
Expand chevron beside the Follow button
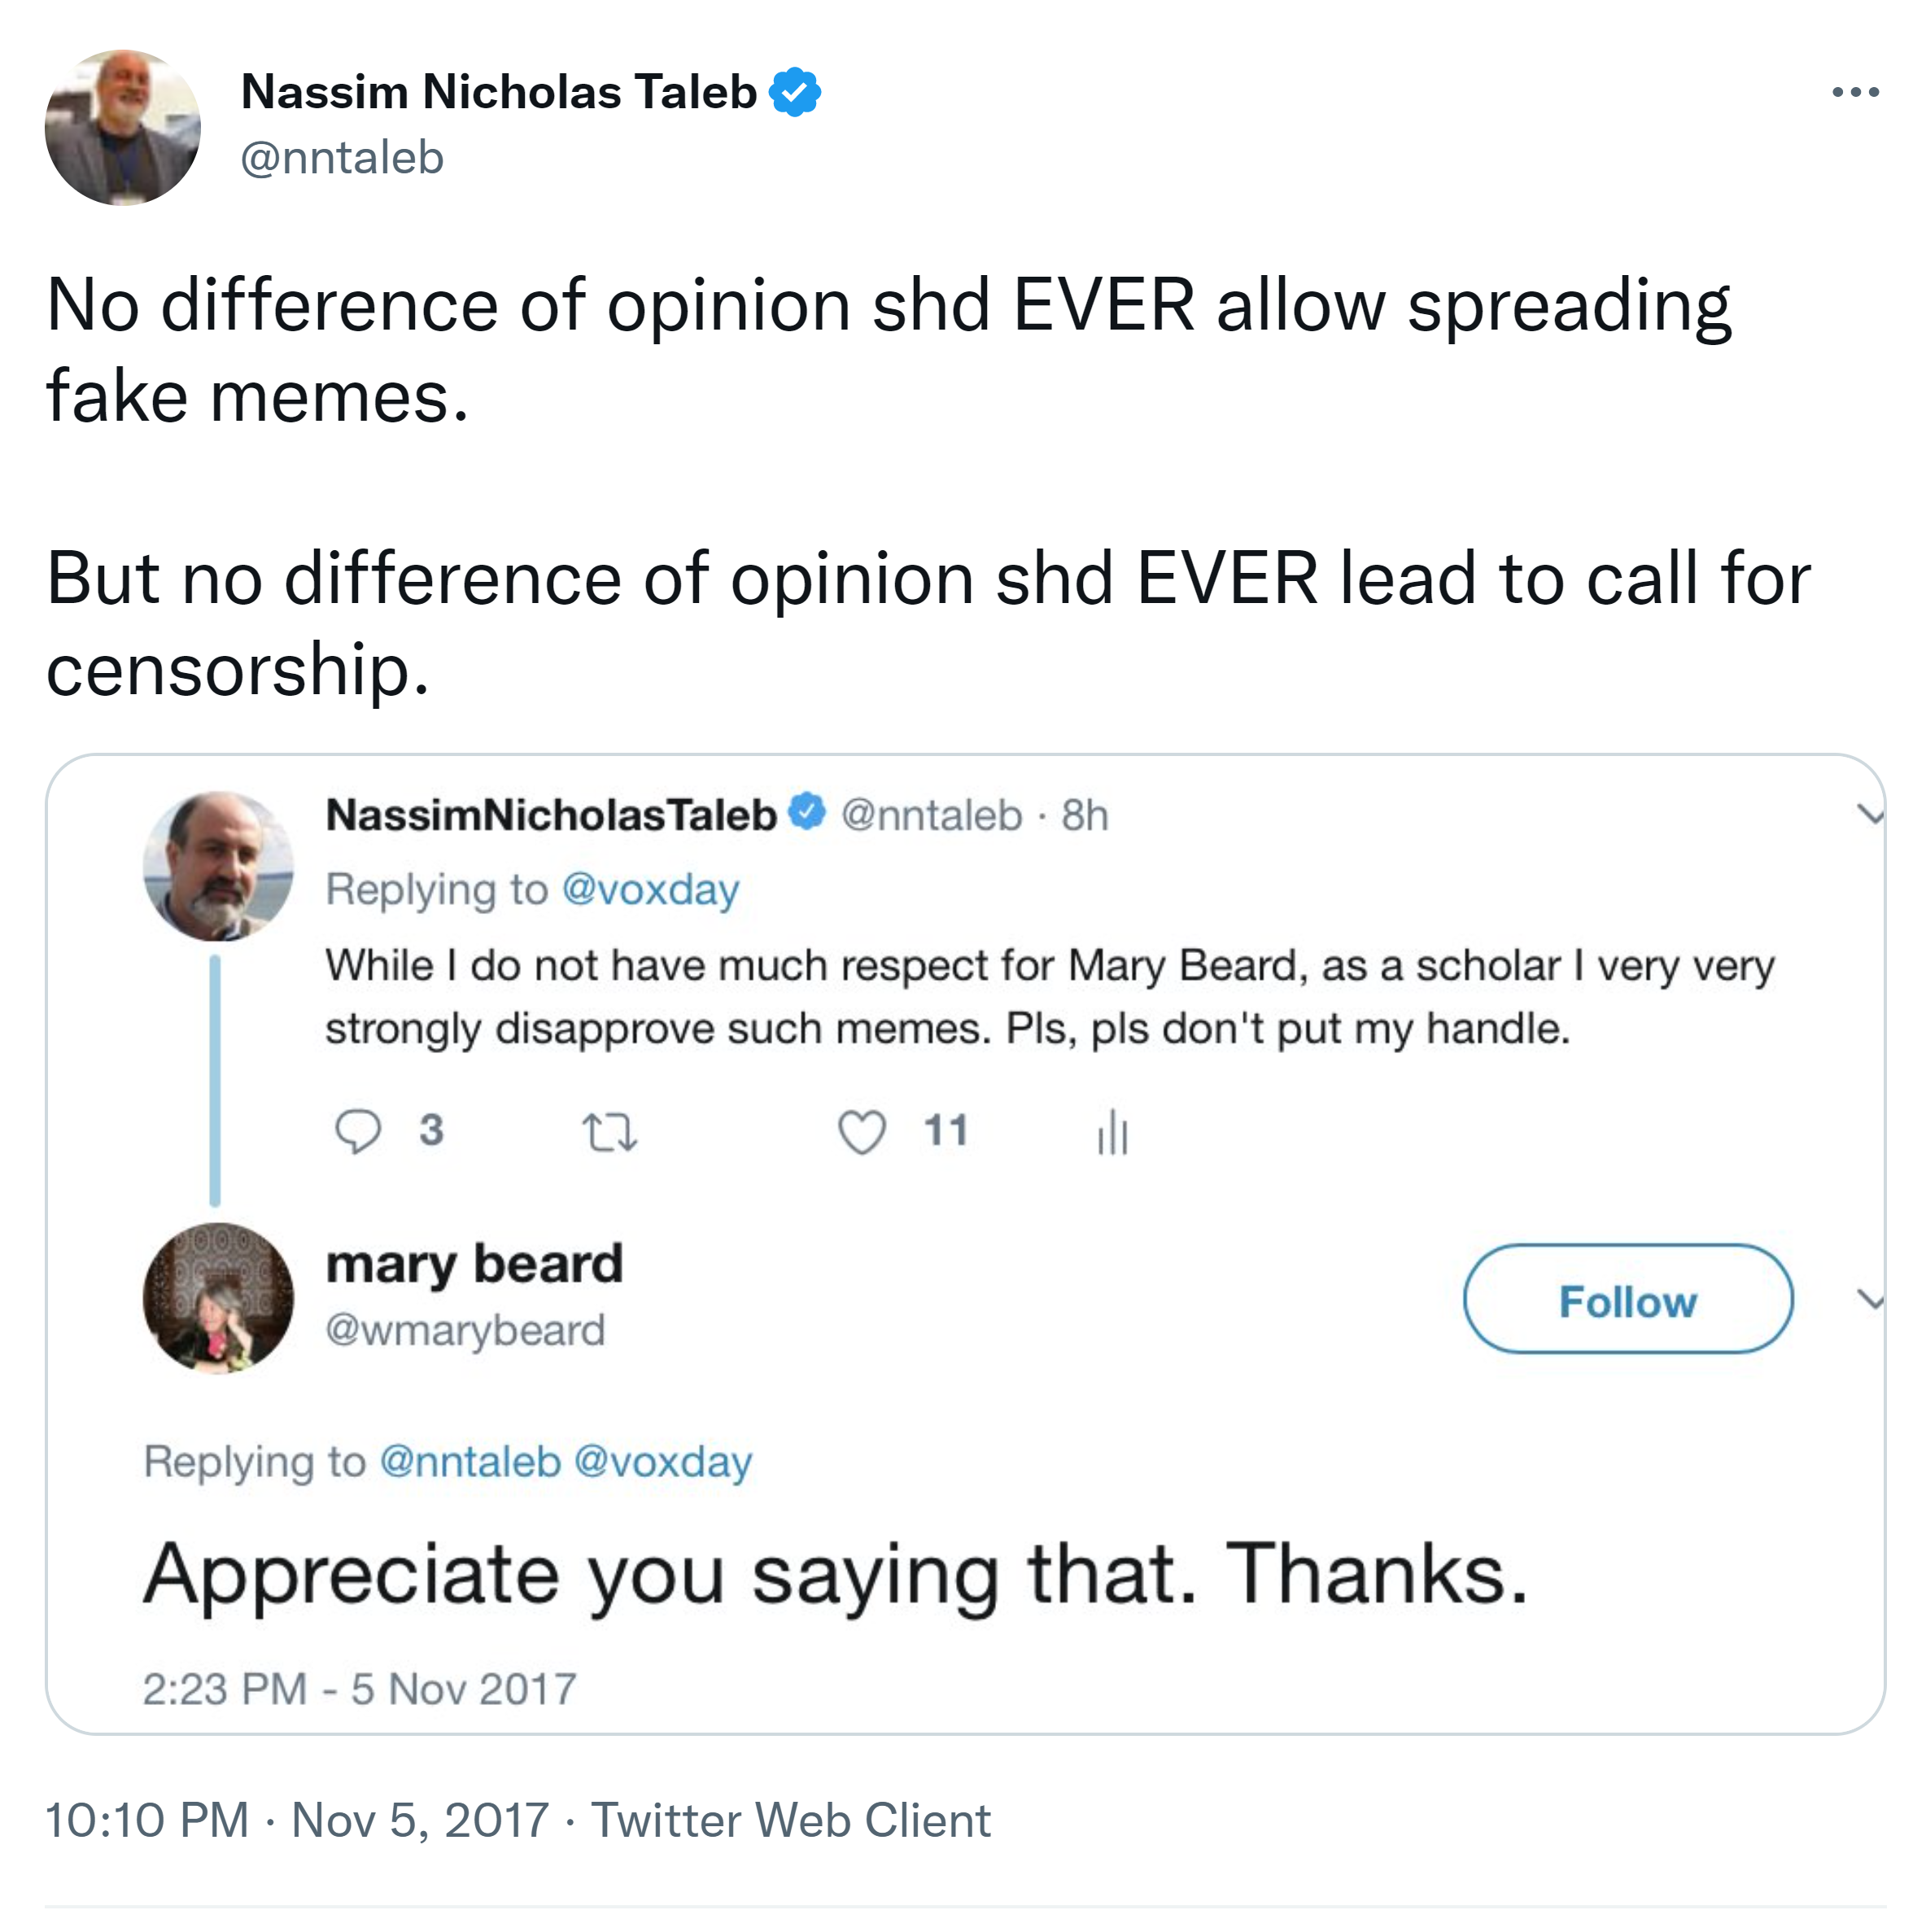click(x=1870, y=1300)
